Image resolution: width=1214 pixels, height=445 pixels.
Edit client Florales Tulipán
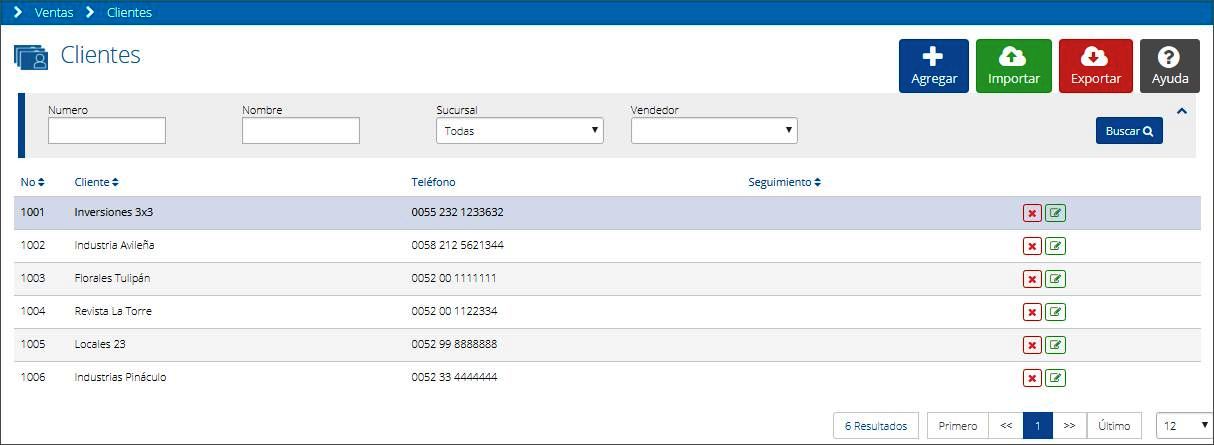coord(1055,279)
